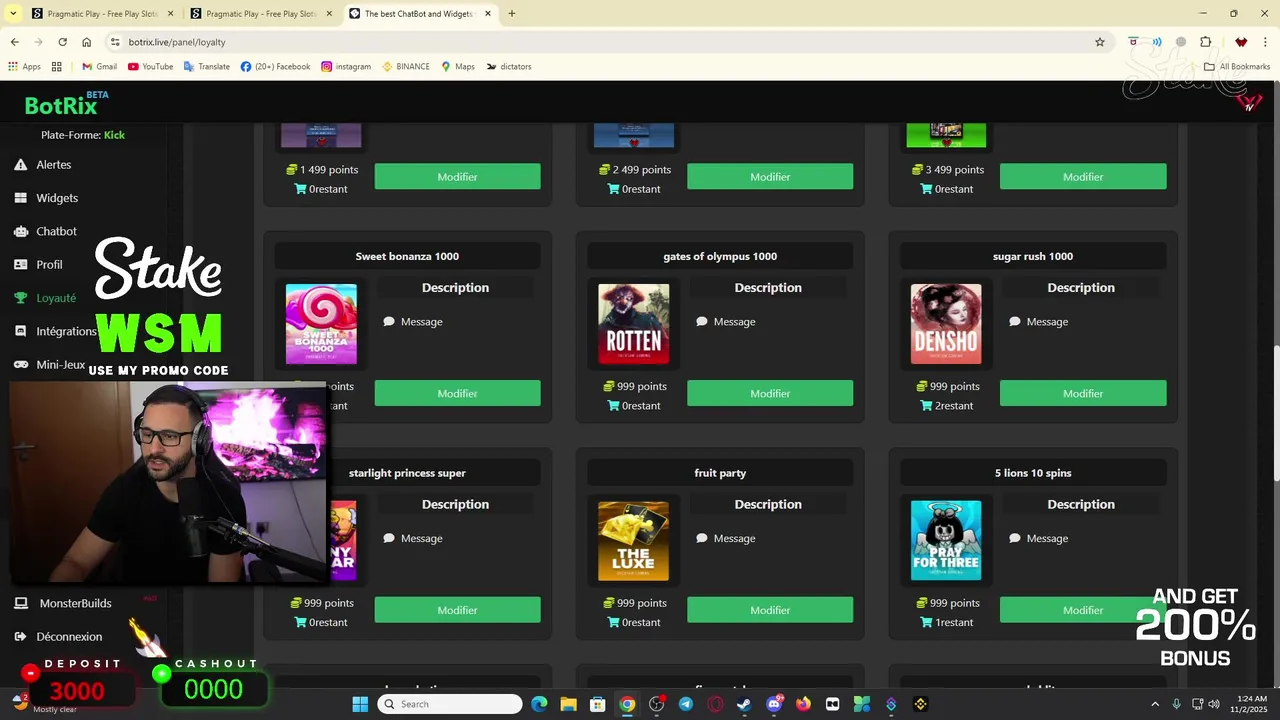Bookmark this page with the star icon

tap(1100, 42)
